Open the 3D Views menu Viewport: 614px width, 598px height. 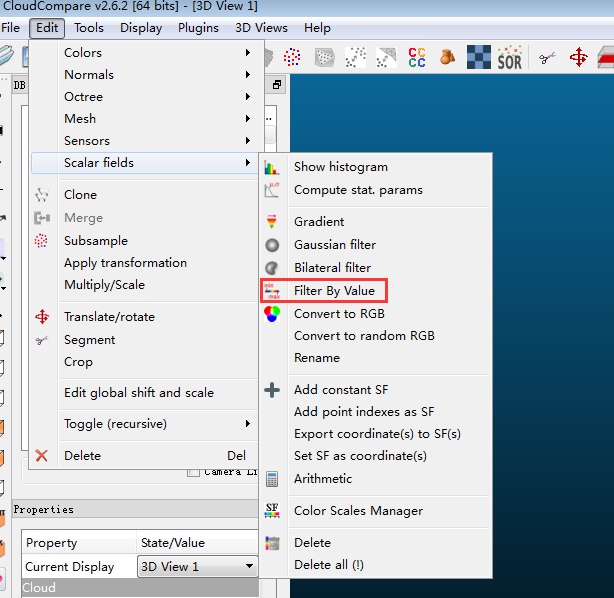pos(261,28)
